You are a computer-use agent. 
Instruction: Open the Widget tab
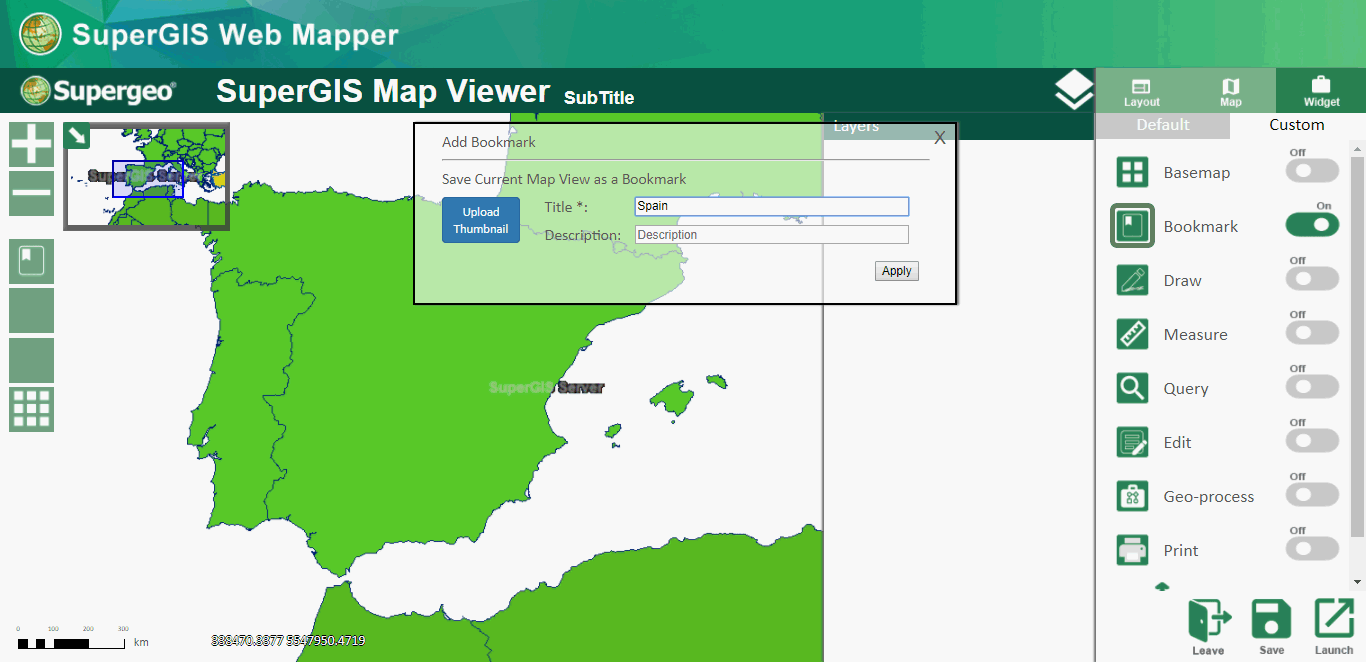coord(1321,91)
